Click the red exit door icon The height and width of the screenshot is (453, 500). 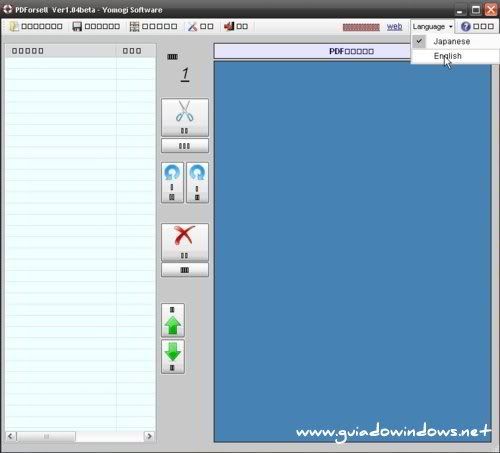[229, 26]
